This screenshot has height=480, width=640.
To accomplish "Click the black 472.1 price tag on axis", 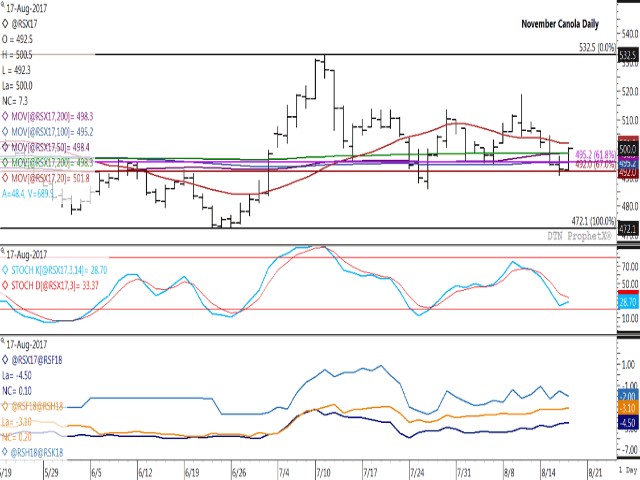I will (x=627, y=229).
